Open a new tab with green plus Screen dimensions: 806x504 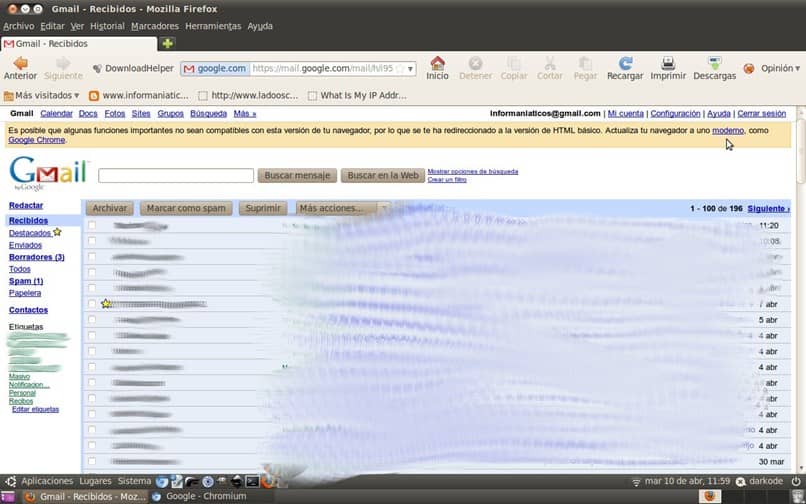(x=168, y=43)
